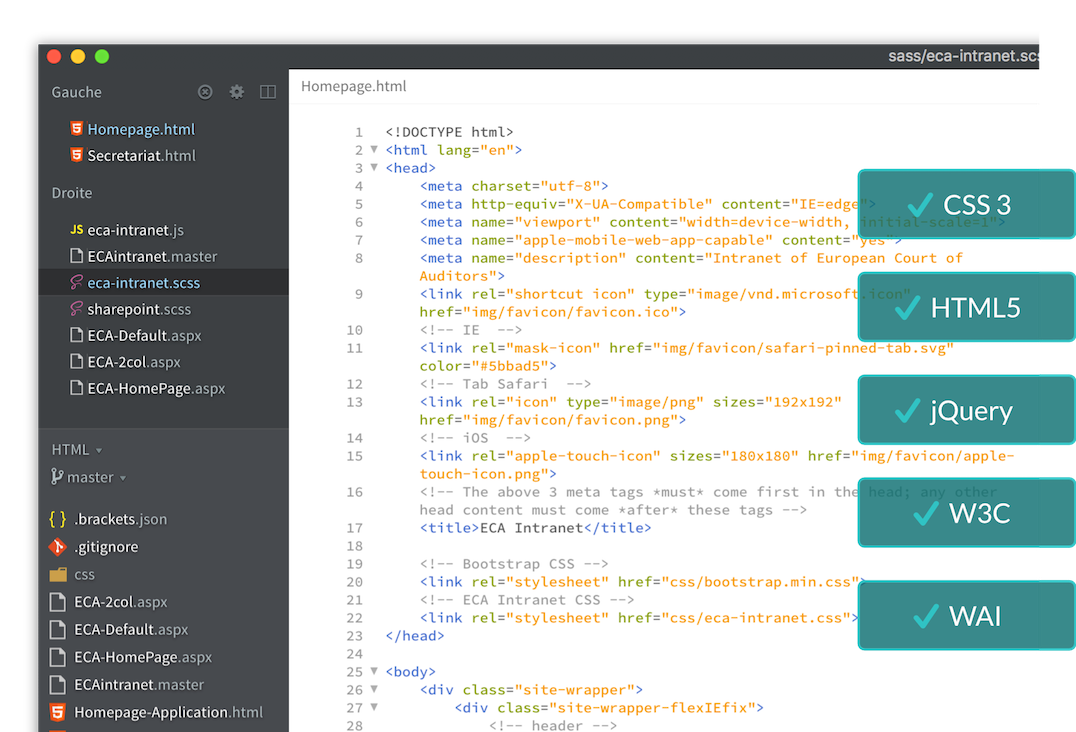Click the curly braces icon of .brackets.json
Screen dimensions: 1076x732
click(57, 519)
